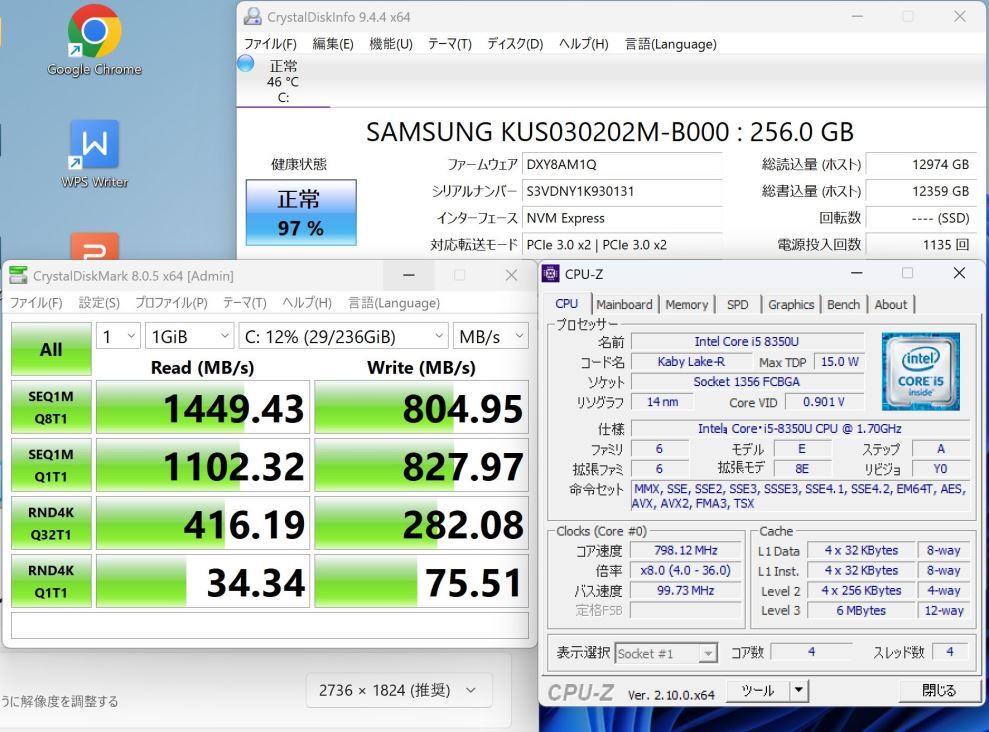
Task: Click the Level 3 cache value 6 MBytes
Action: 861,611
